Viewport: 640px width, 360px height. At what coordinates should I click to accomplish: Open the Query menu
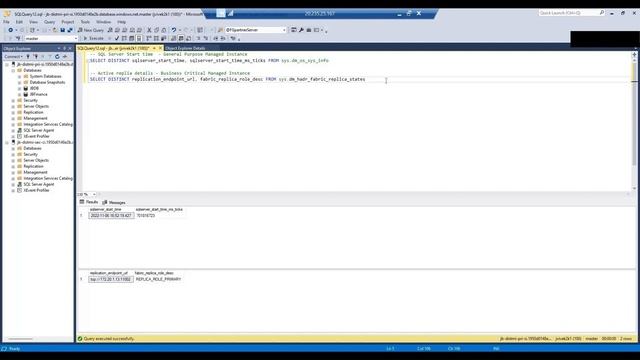coord(49,22)
